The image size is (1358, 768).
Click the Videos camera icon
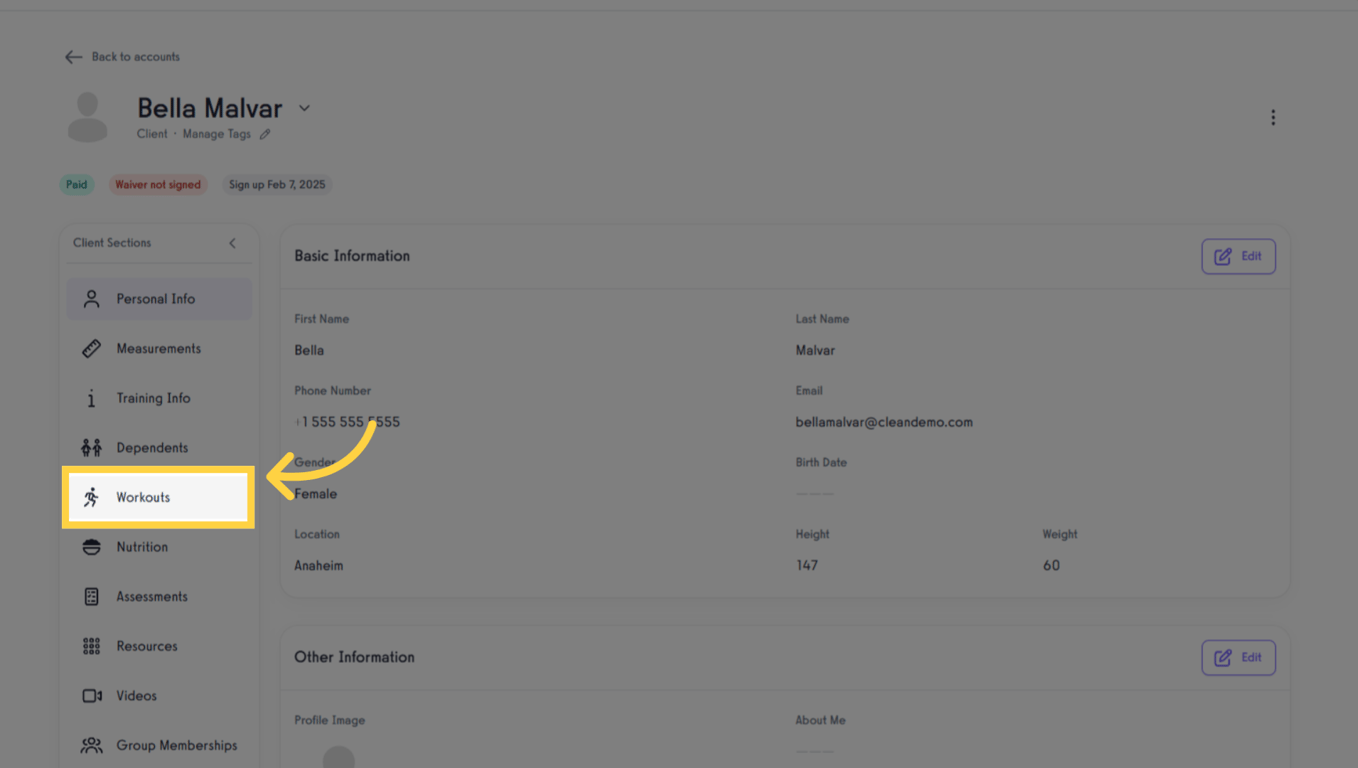[91, 695]
